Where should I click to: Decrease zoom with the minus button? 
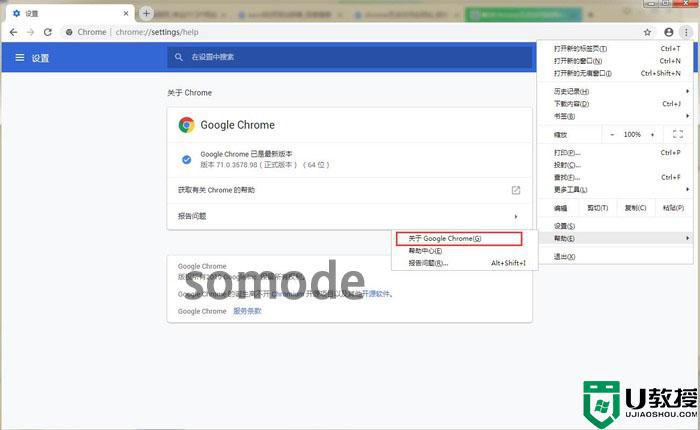[612, 134]
